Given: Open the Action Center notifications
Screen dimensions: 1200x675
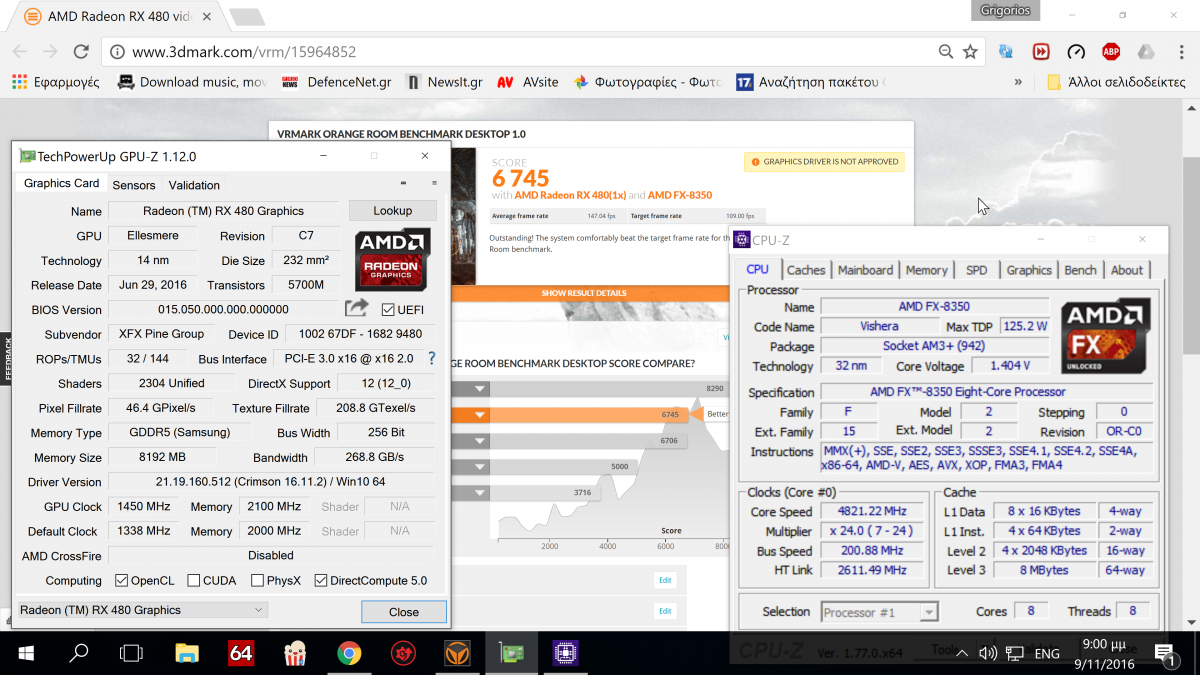Looking at the screenshot, I should pyautogui.click(x=1165, y=654).
